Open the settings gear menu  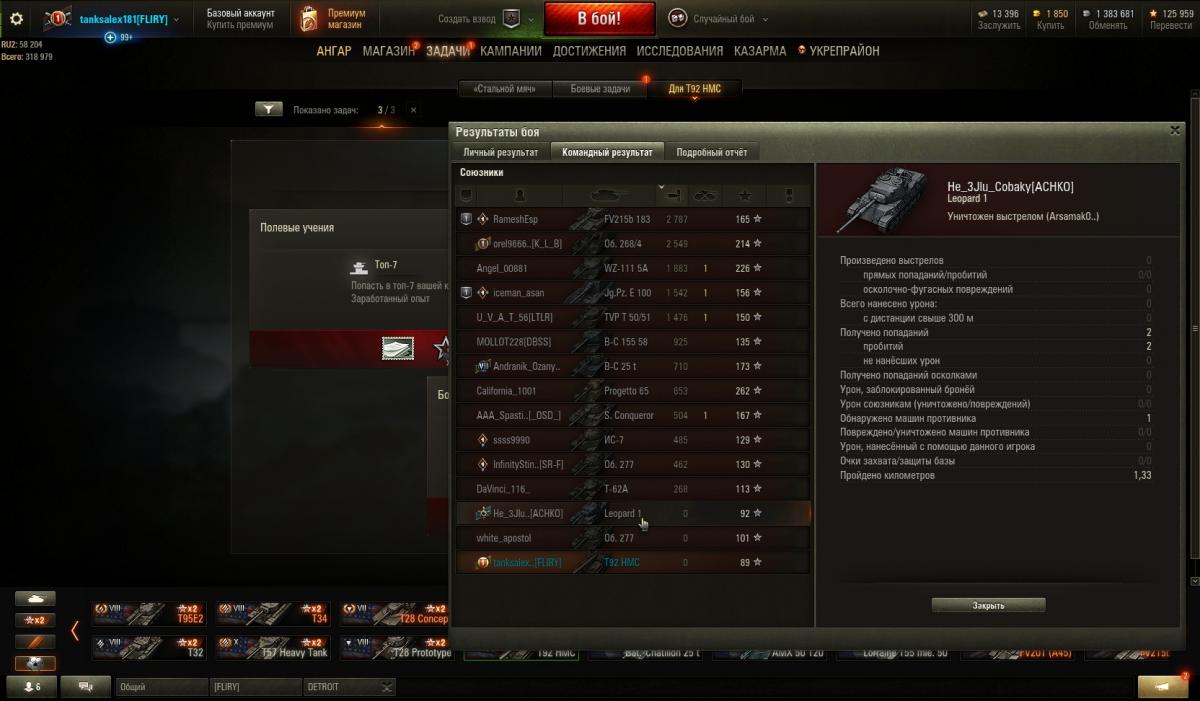pyautogui.click(x=16, y=19)
